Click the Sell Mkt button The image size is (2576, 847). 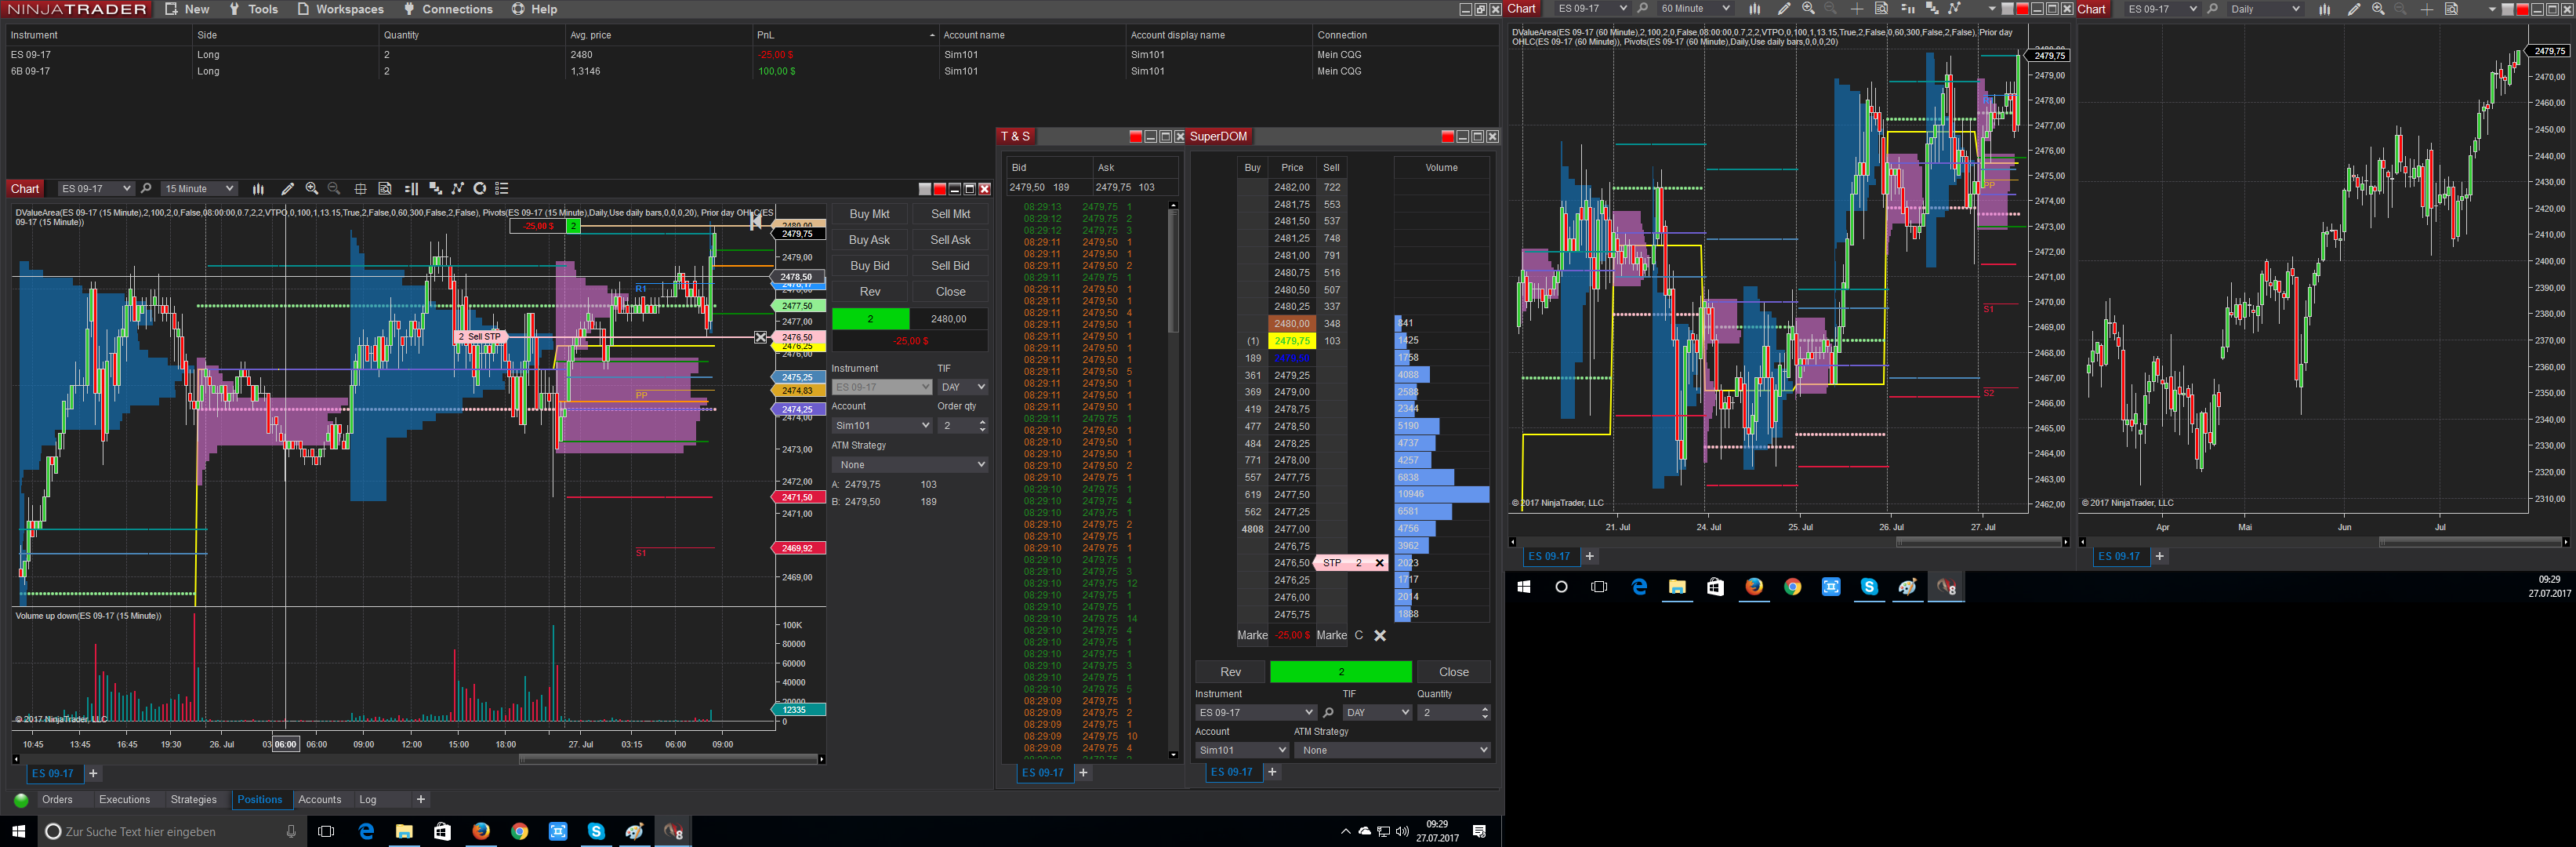pos(950,214)
